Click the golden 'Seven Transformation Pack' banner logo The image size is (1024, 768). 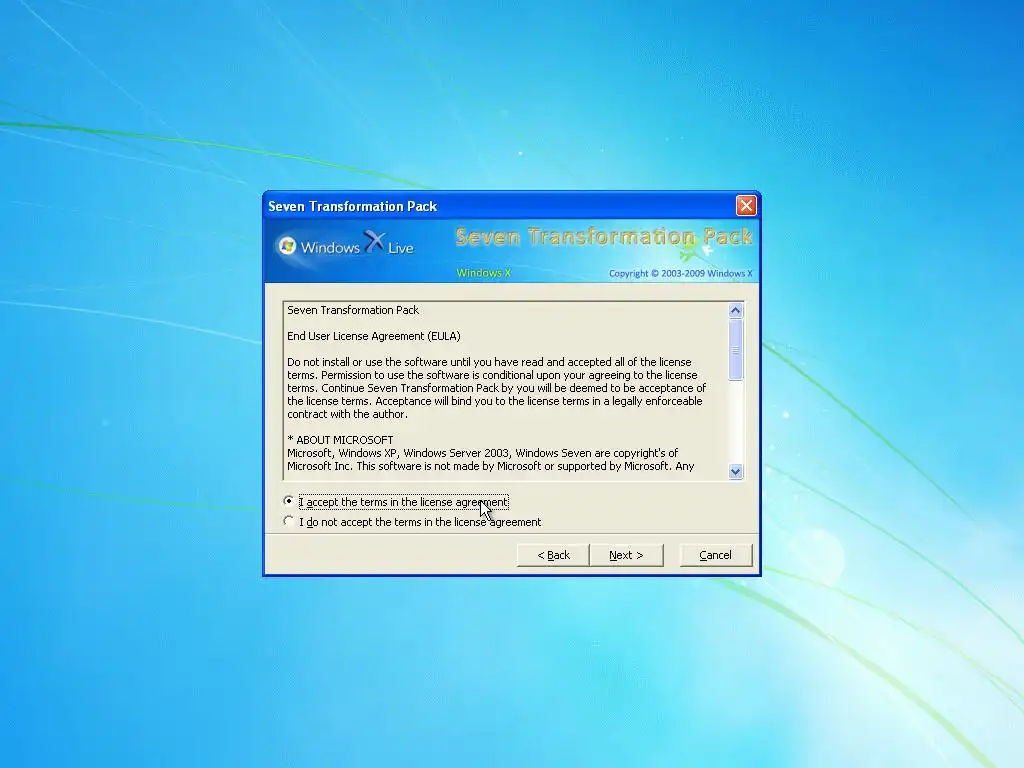tap(603, 236)
